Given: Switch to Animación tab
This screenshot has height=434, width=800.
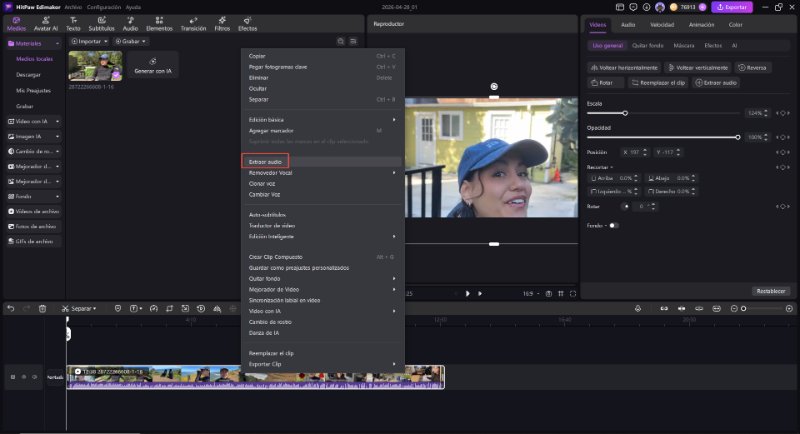Looking at the screenshot, I should pos(701,25).
